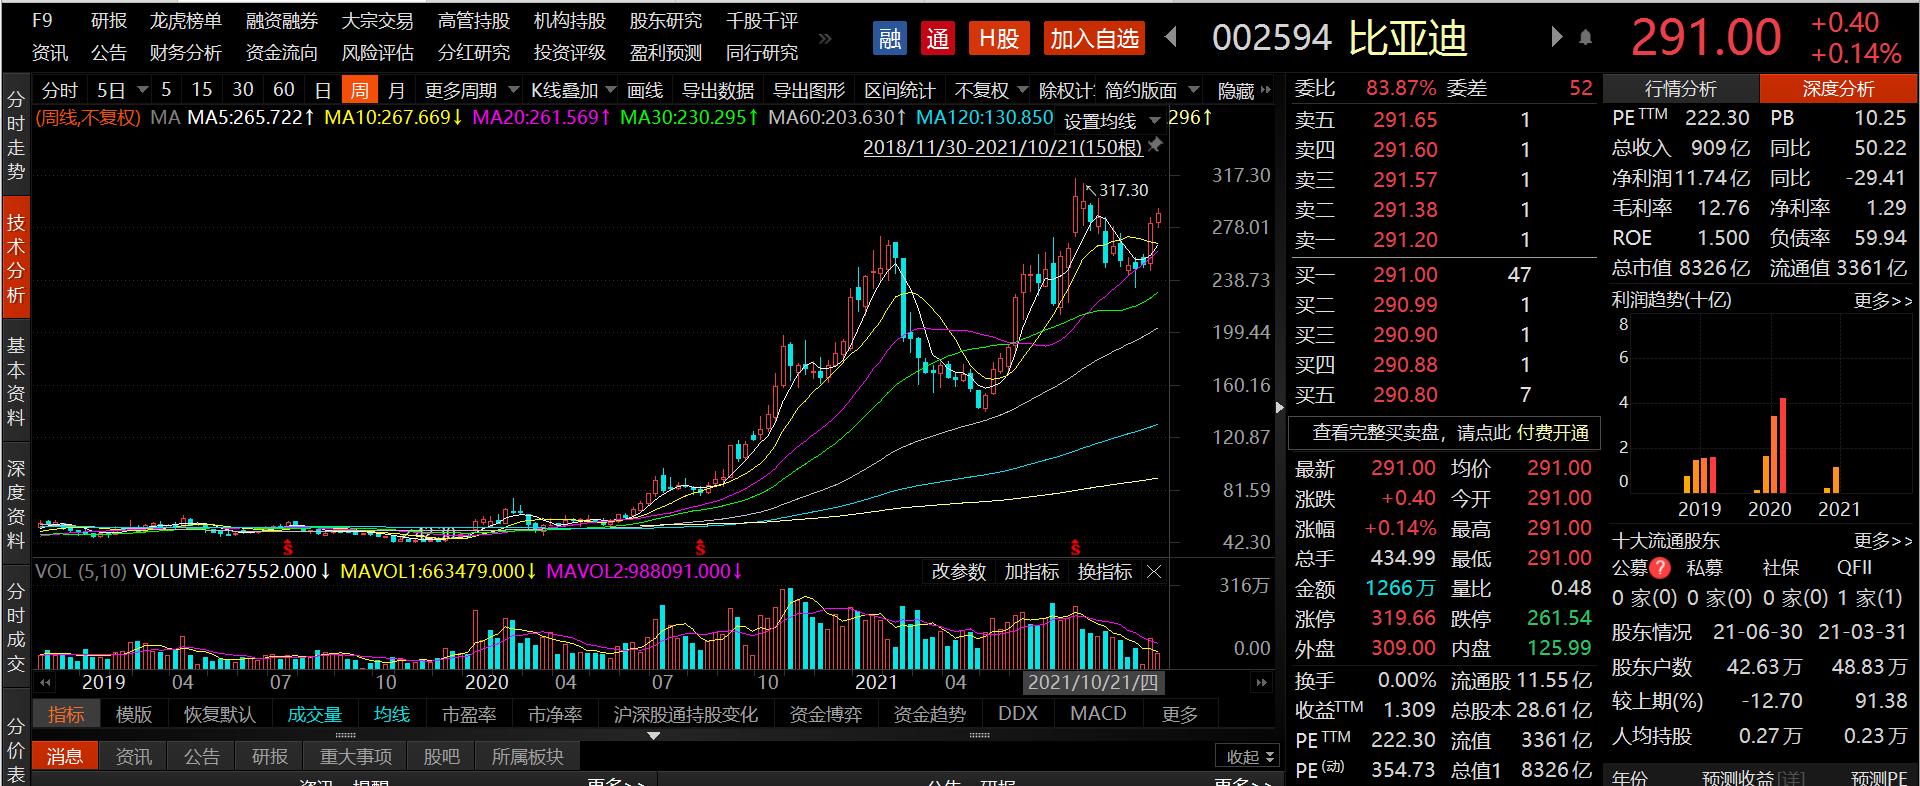Go to previous stock with left arrow

coord(1171,38)
